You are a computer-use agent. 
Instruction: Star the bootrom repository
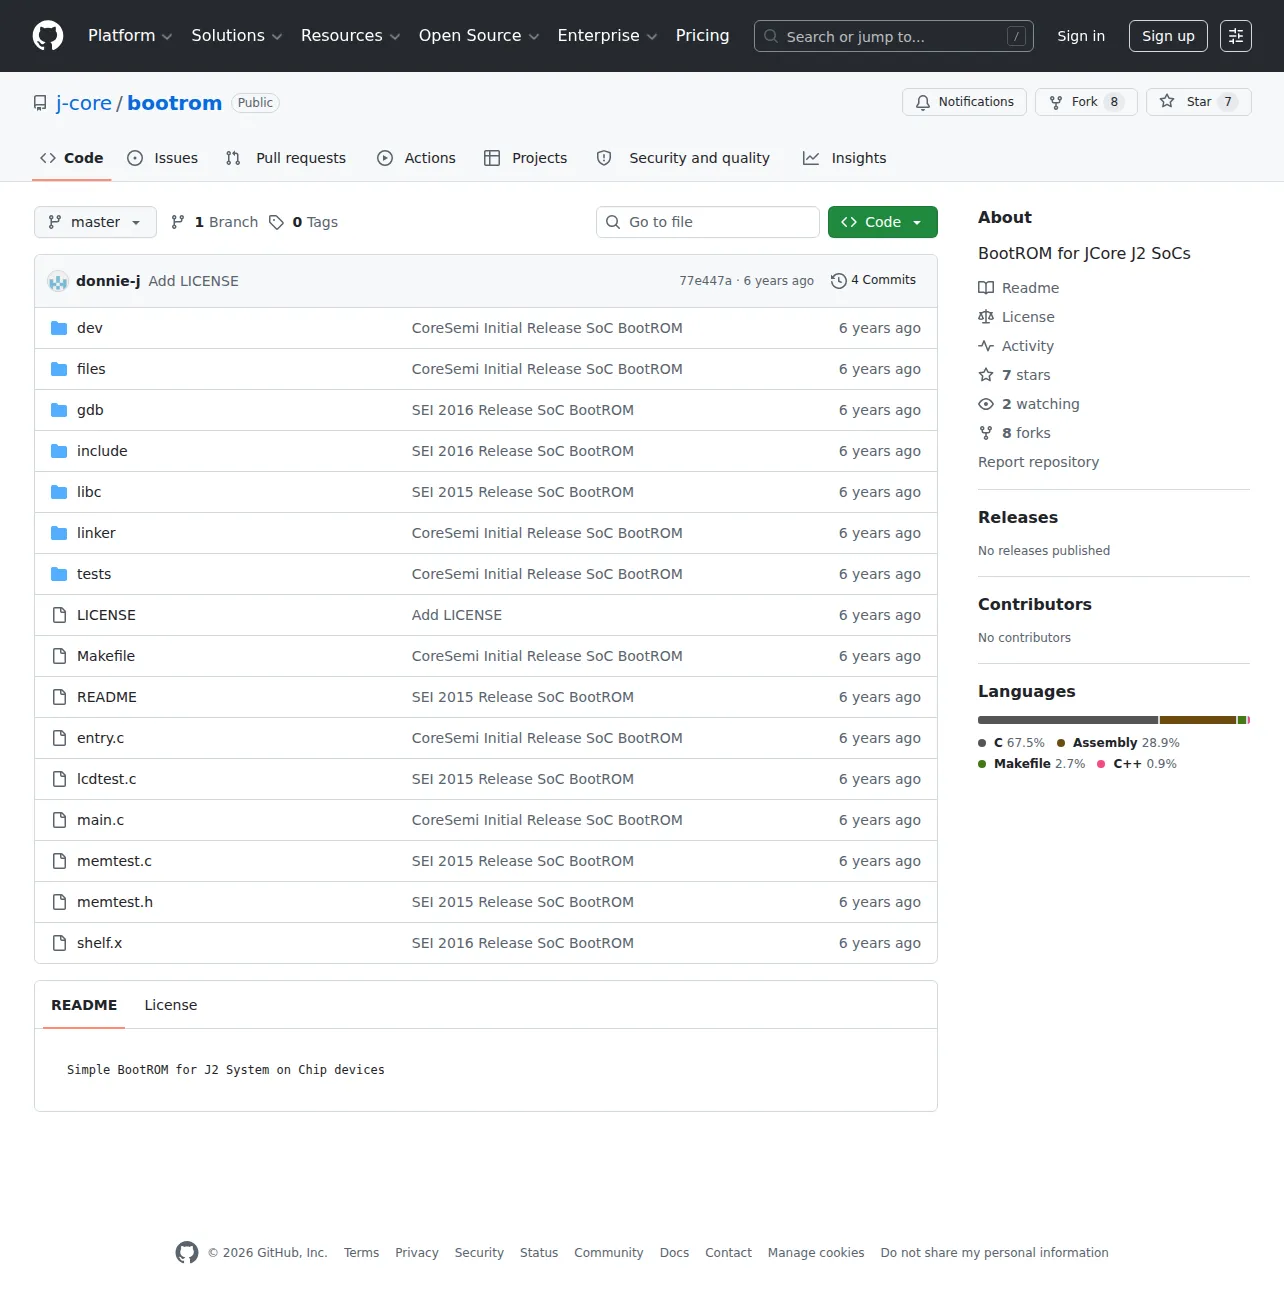pos(1198,102)
